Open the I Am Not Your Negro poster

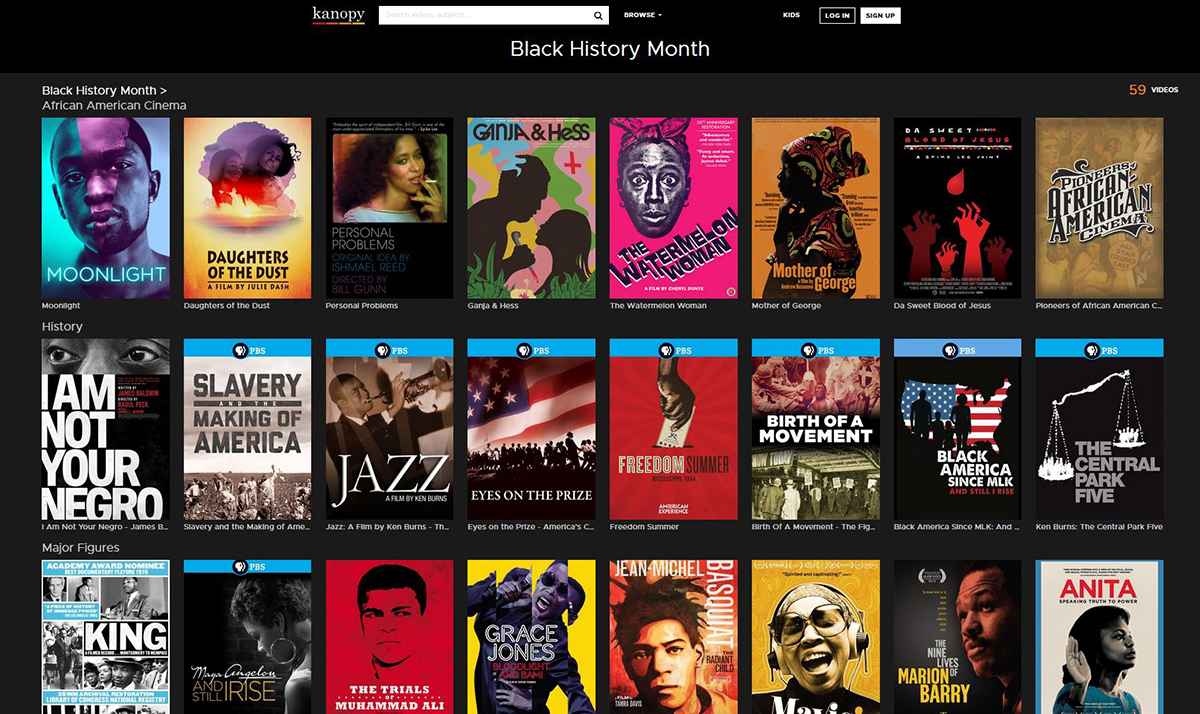coord(106,429)
